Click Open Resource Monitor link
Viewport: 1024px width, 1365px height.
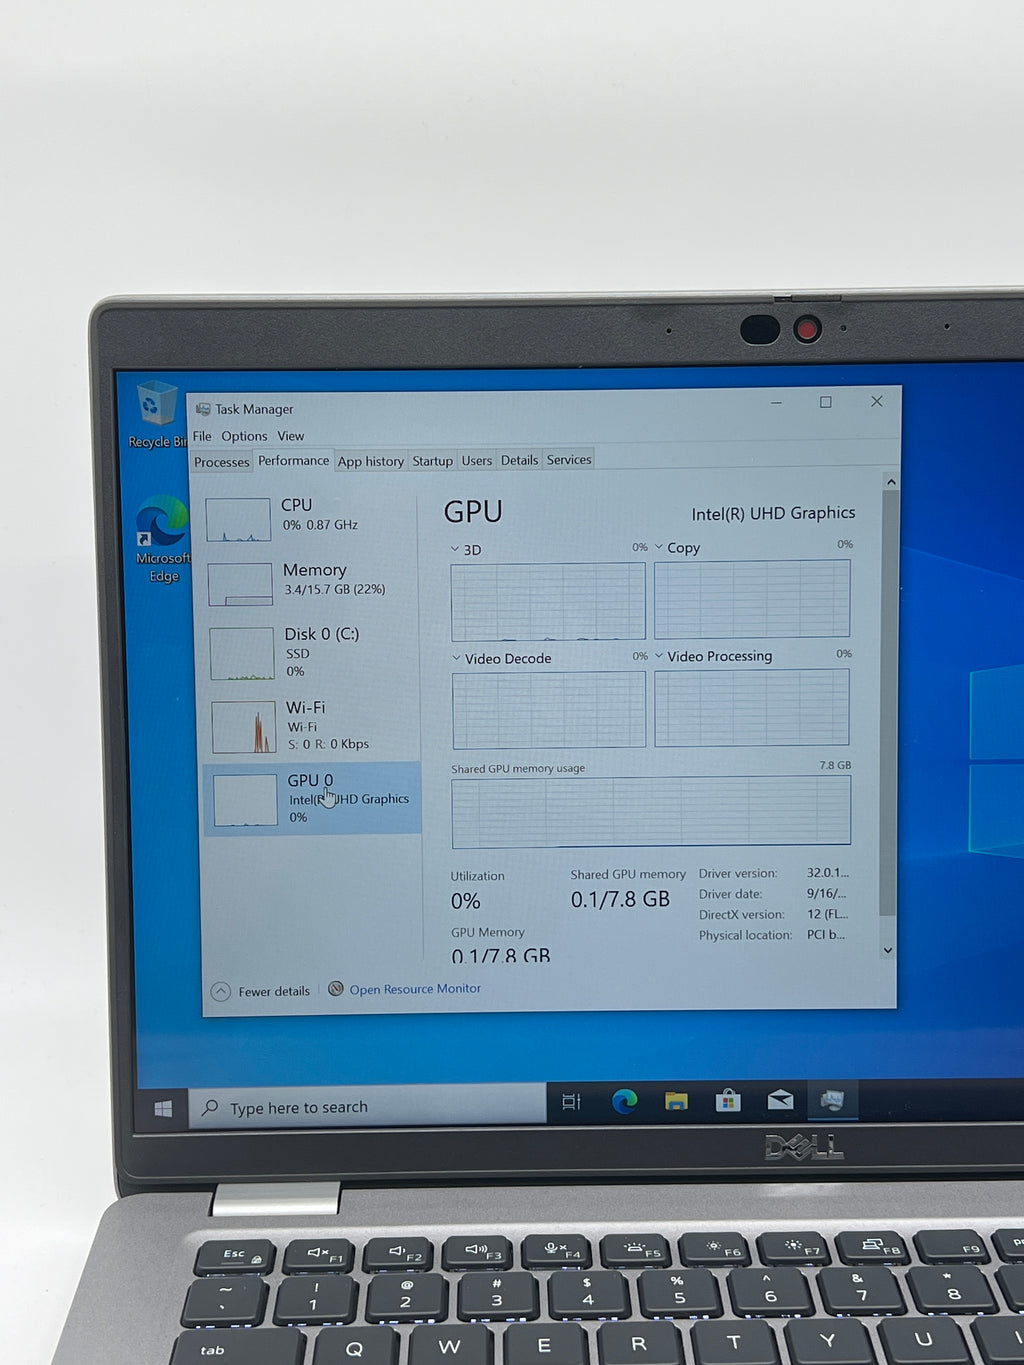pos(415,989)
